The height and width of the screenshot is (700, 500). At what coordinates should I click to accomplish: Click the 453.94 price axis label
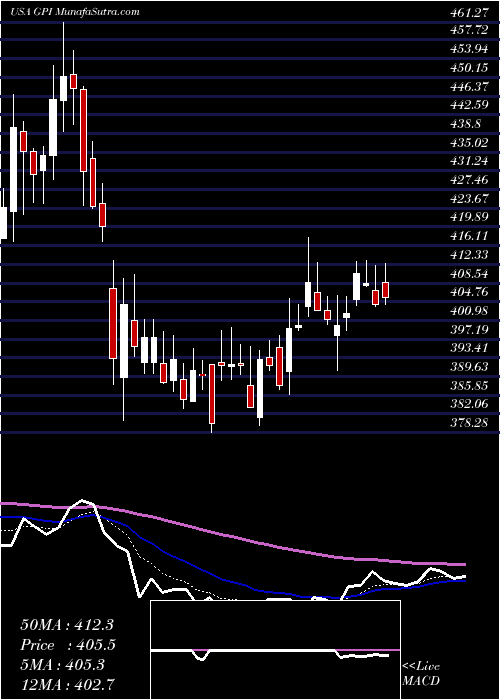click(467, 49)
